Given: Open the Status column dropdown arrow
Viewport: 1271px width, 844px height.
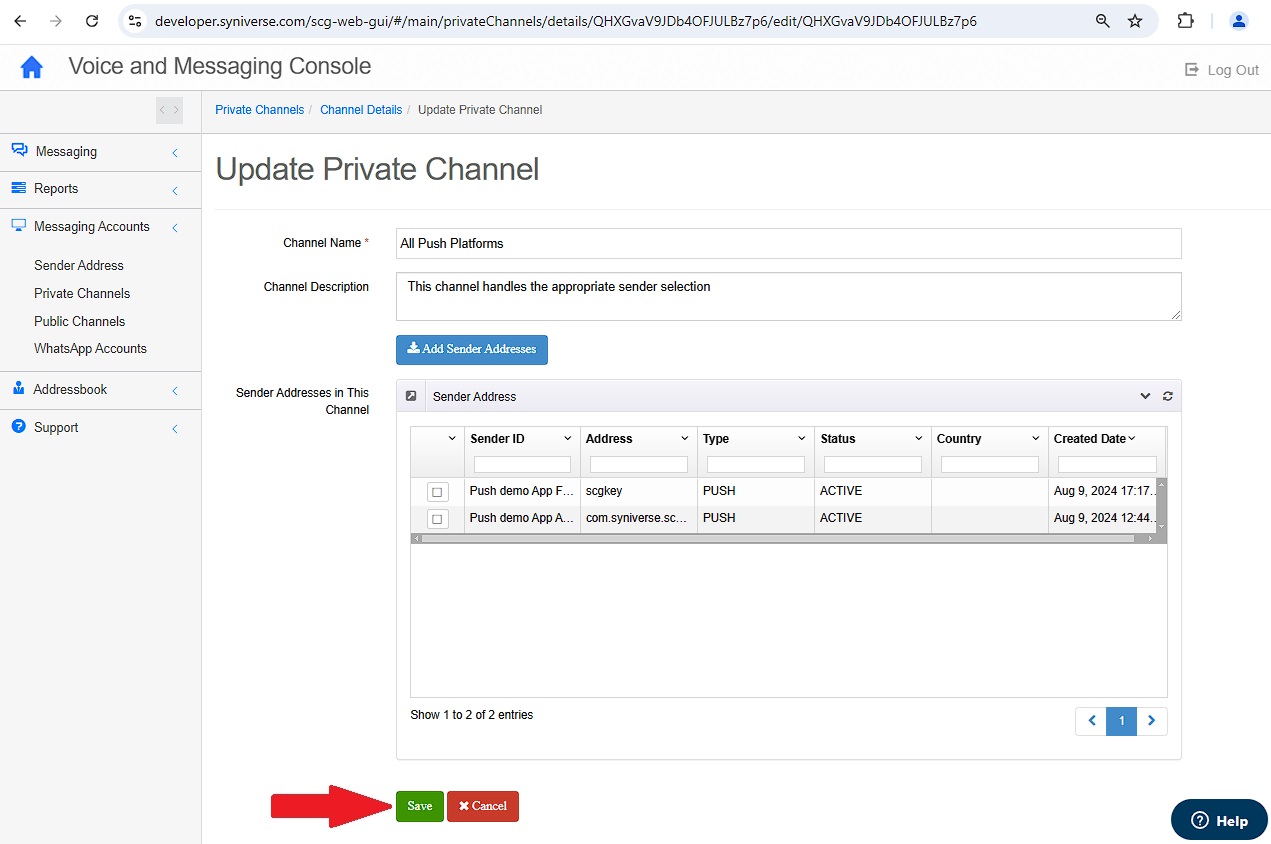Looking at the screenshot, I should point(919,439).
